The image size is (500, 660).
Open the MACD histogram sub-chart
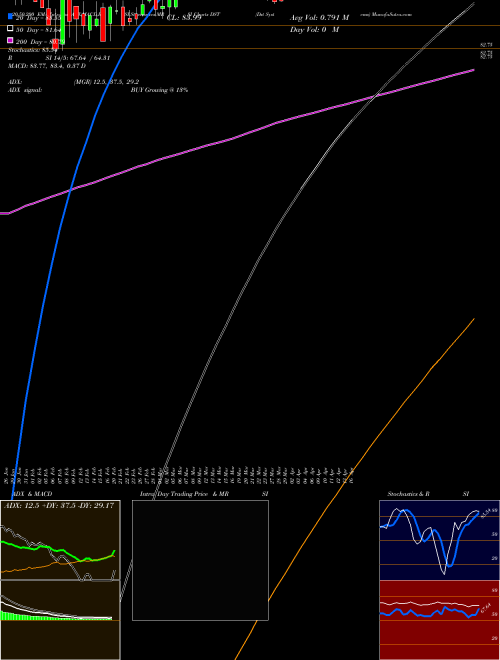coord(60,620)
